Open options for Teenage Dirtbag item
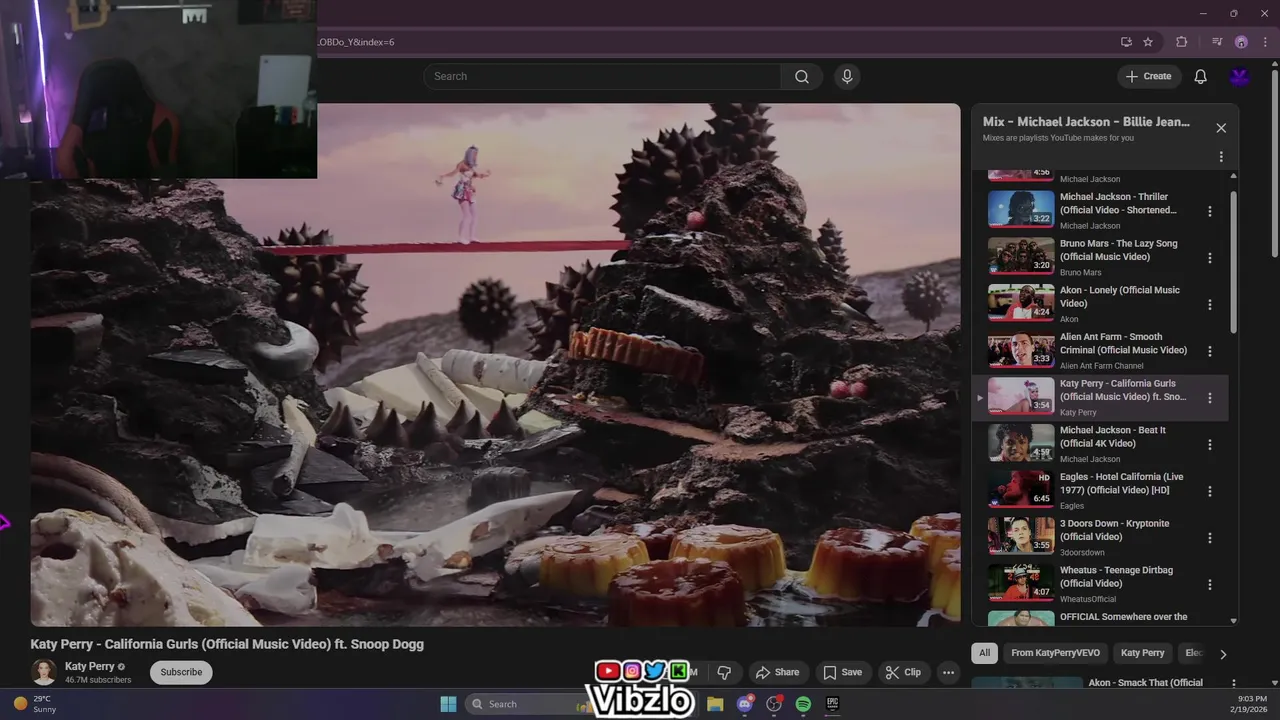 [x=1209, y=585]
